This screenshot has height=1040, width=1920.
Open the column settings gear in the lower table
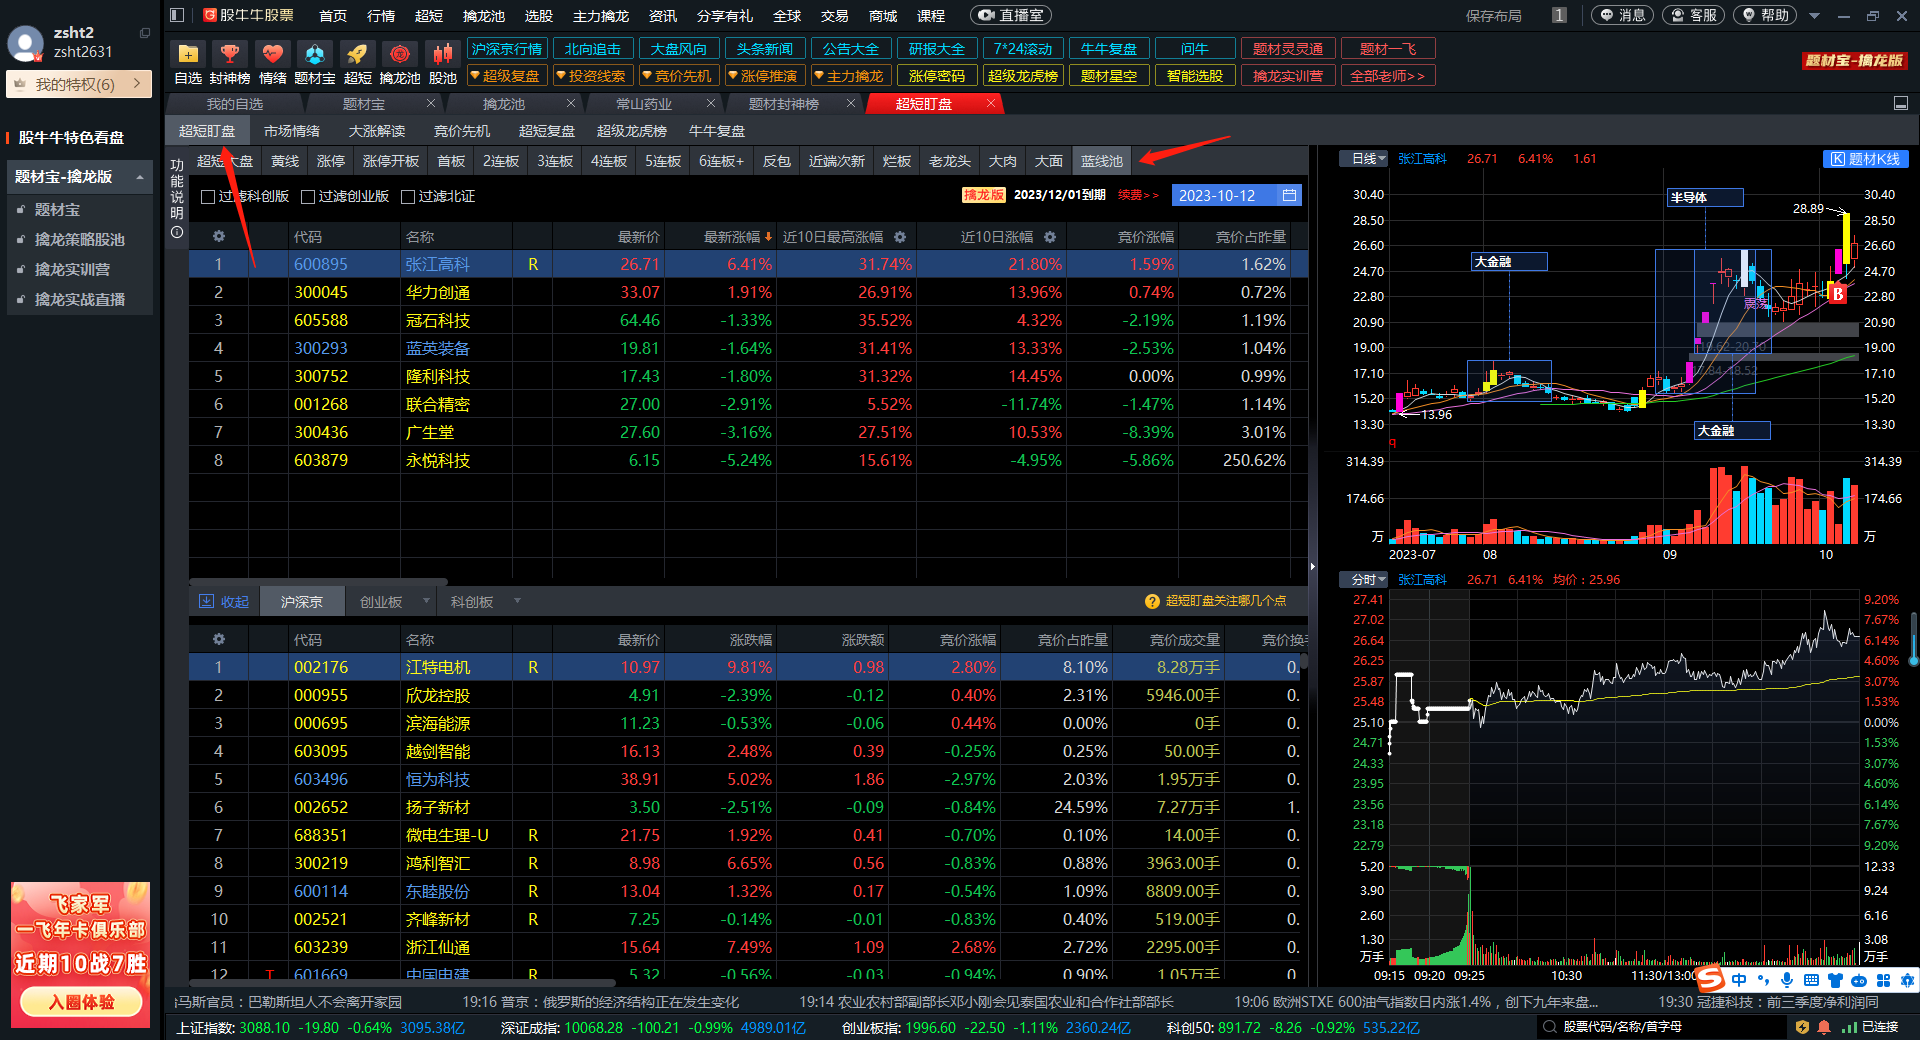(x=219, y=639)
